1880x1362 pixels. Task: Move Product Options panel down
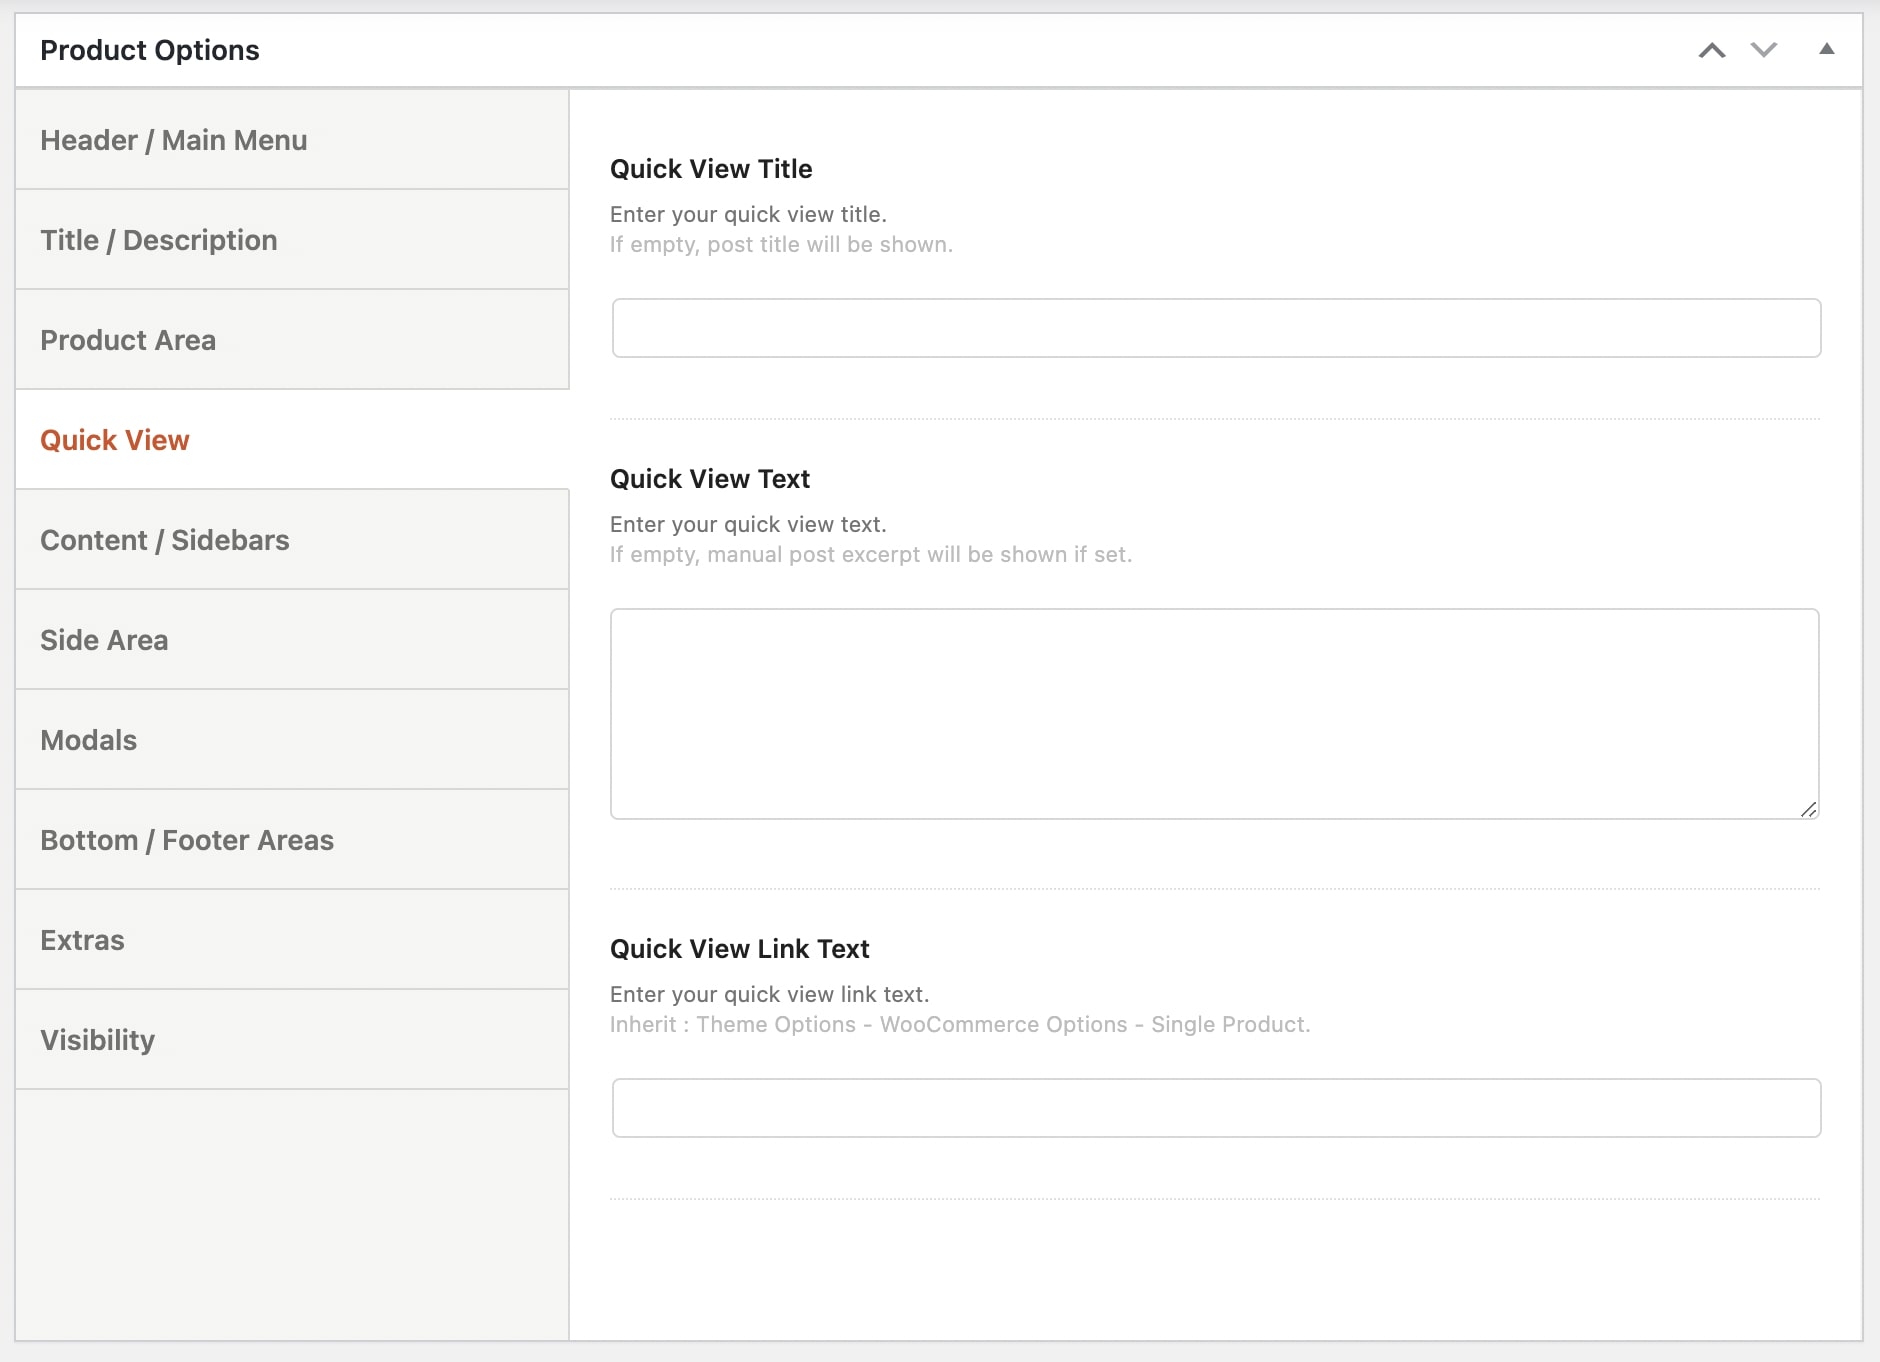[1764, 50]
